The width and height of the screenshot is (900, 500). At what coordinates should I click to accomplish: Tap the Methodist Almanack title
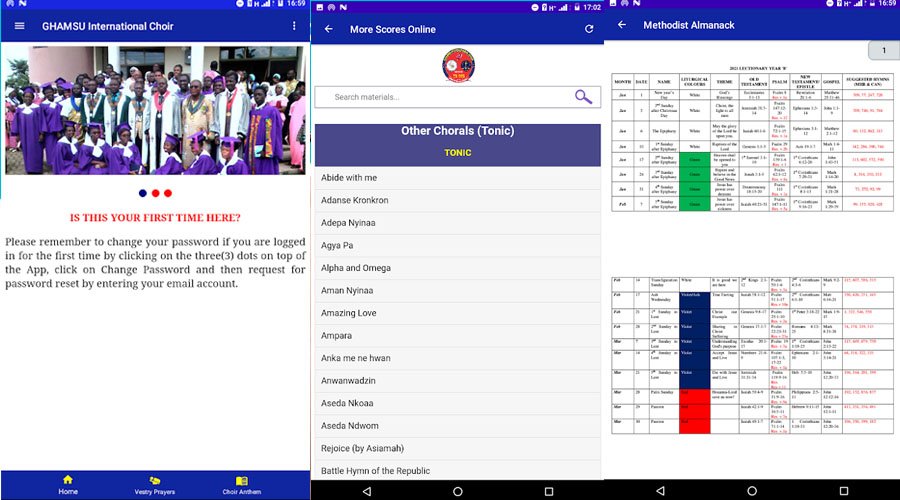[689, 25]
